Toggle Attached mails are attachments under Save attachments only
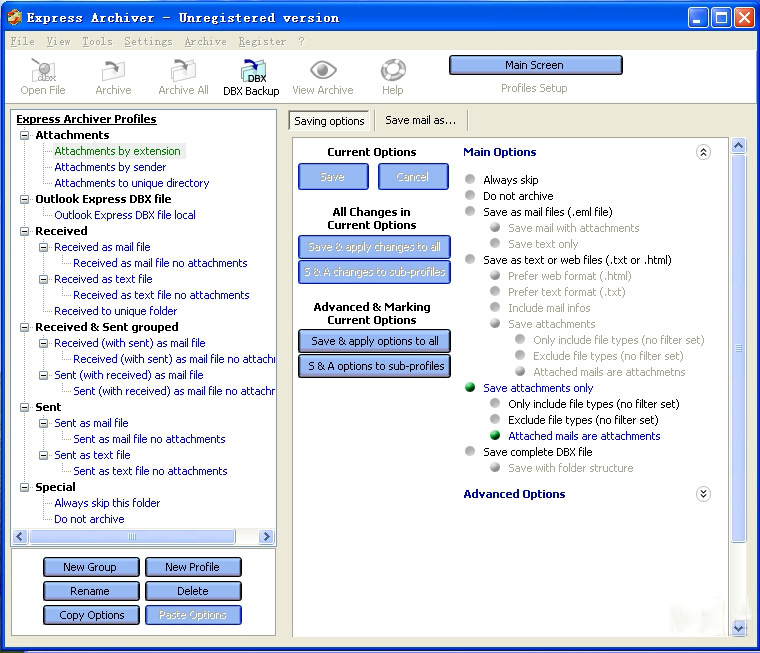 495,435
